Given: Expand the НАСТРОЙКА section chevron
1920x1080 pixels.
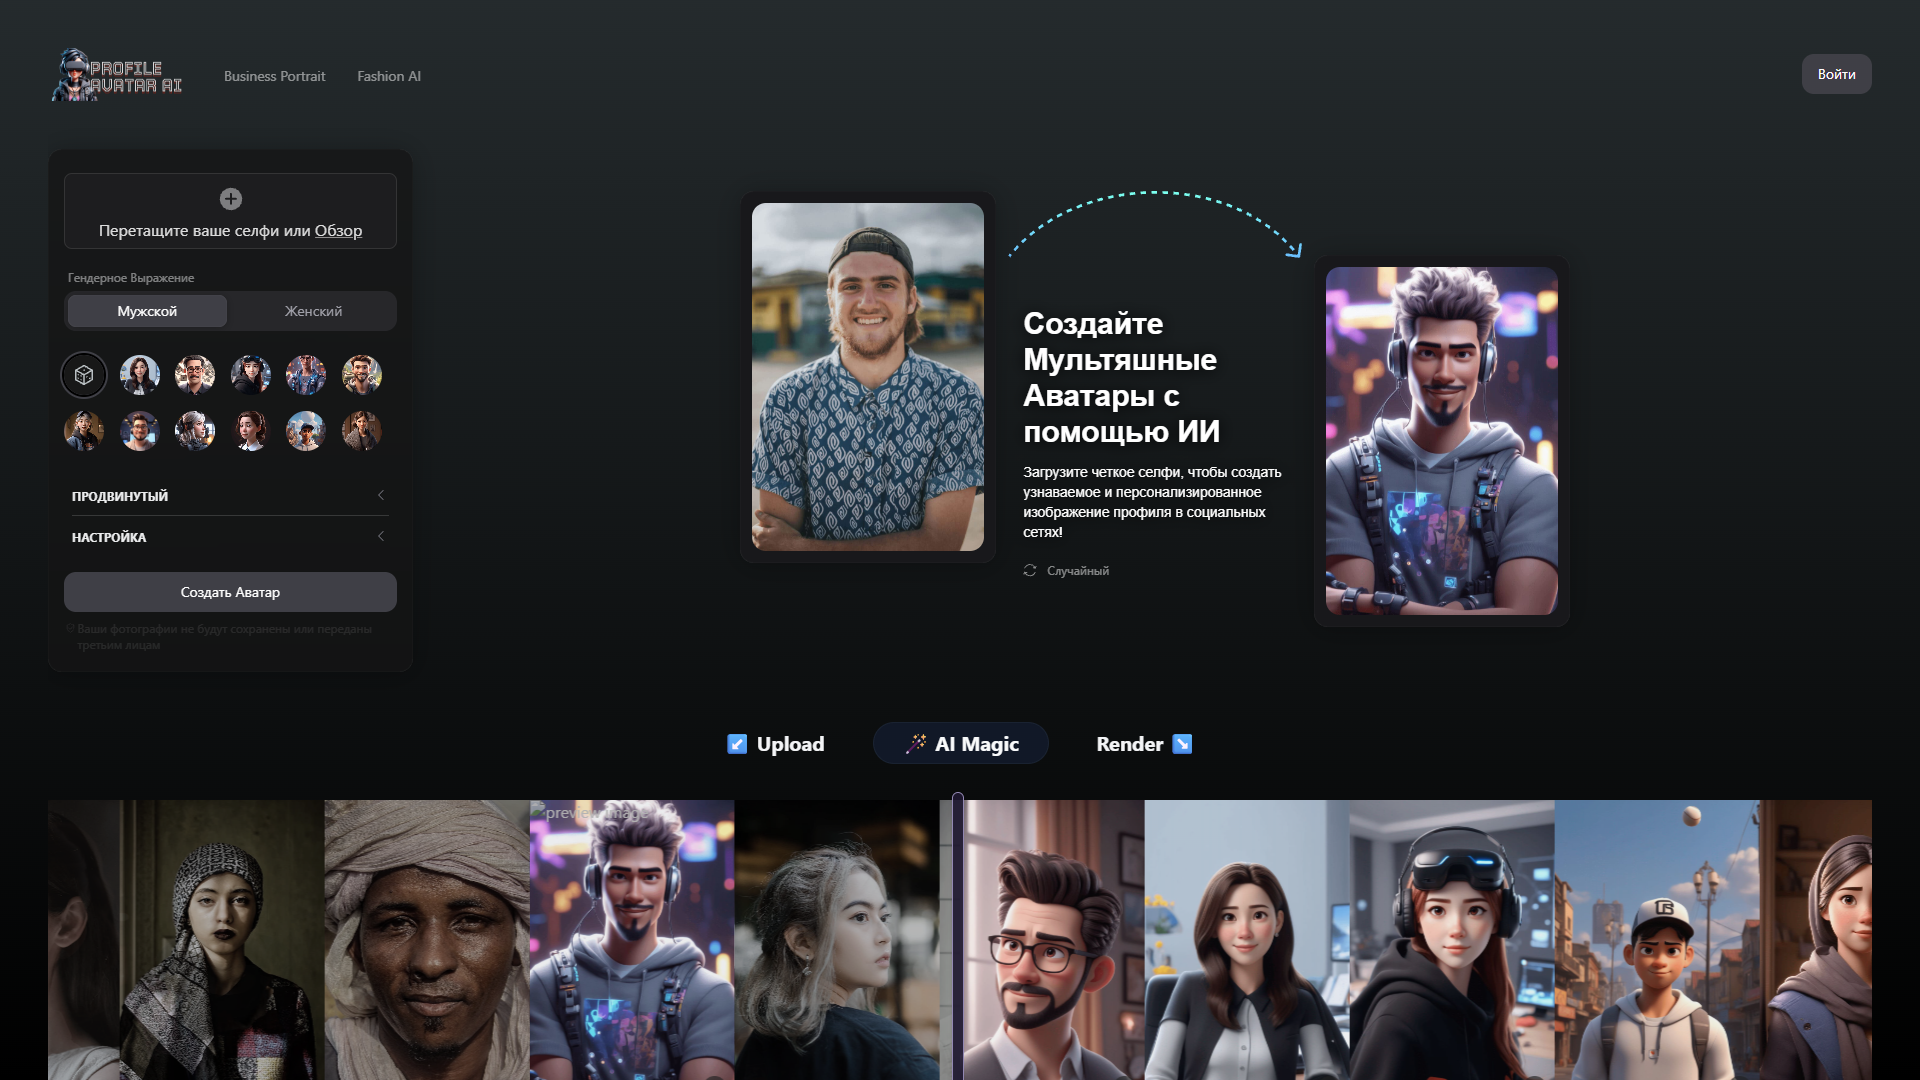Looking at the screenshot, I should pyautogui.click(x=381, y=537).
